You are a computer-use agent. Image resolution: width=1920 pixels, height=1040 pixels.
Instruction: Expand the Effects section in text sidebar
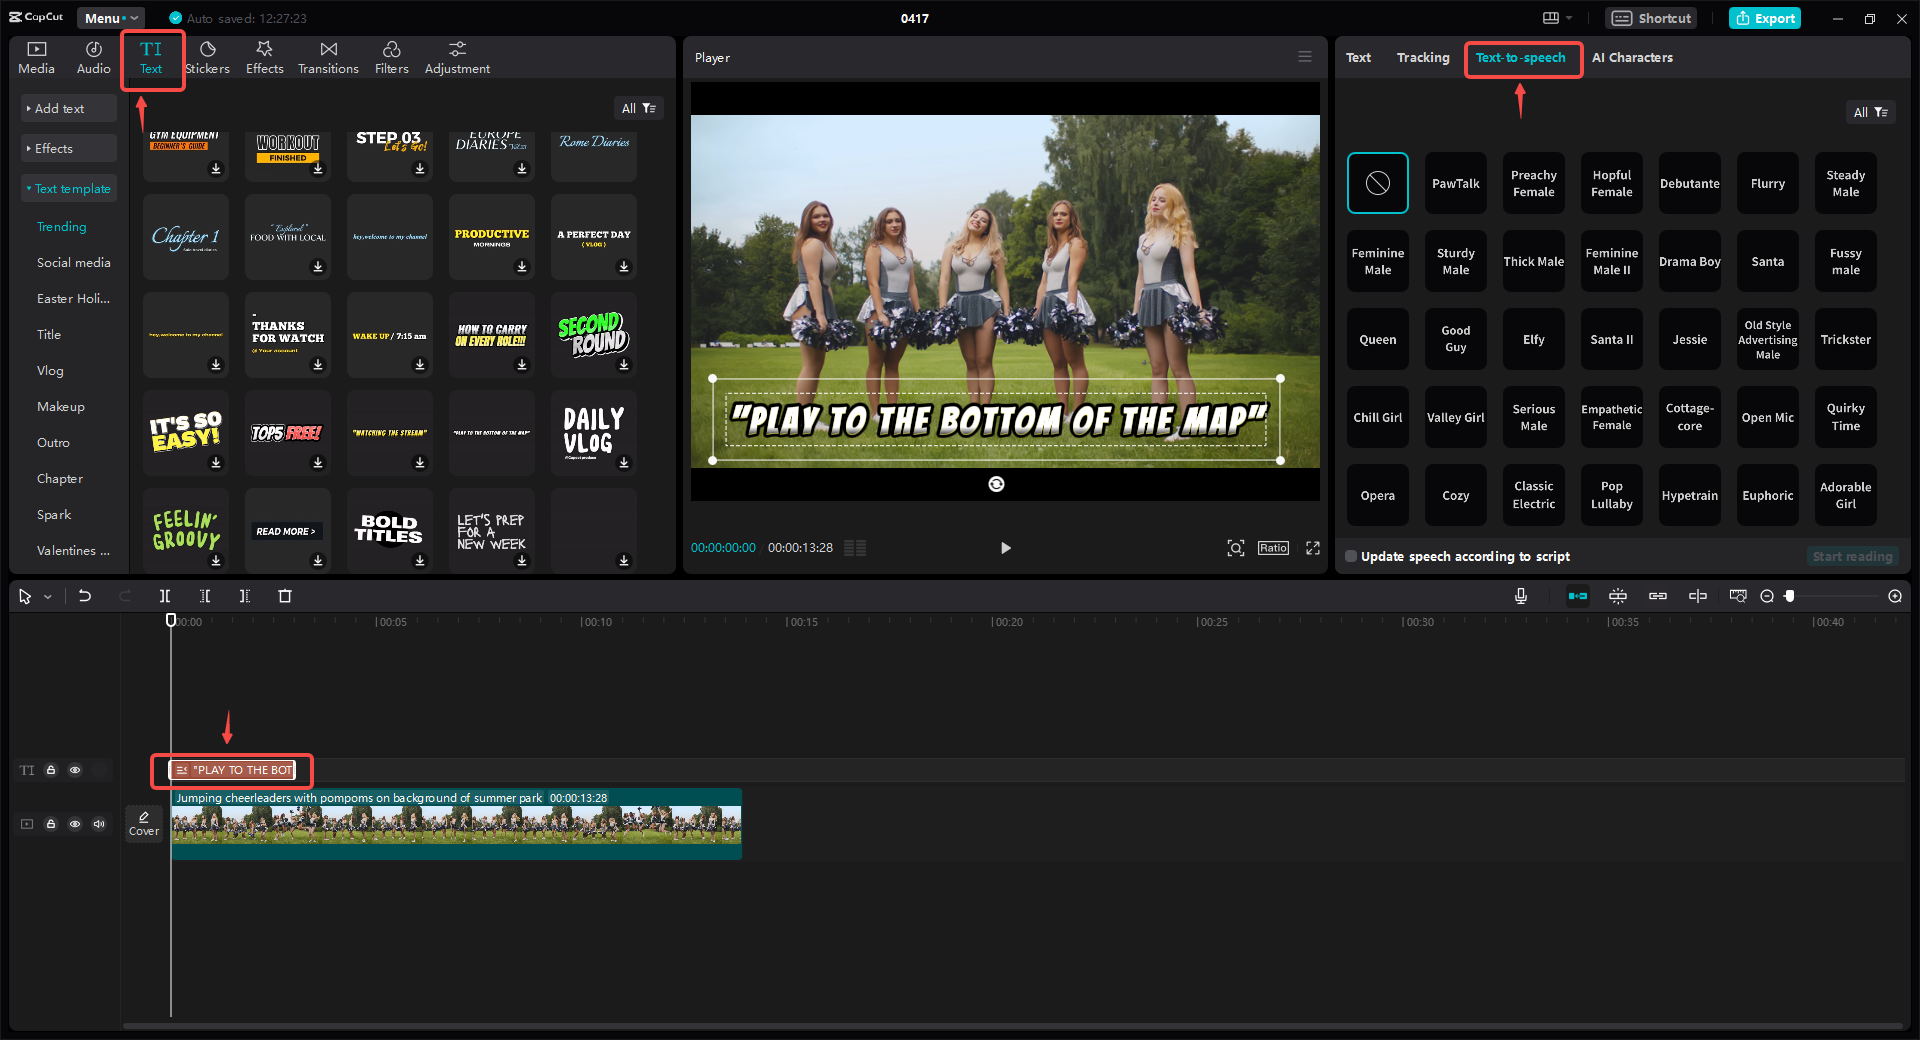(69, 148)
